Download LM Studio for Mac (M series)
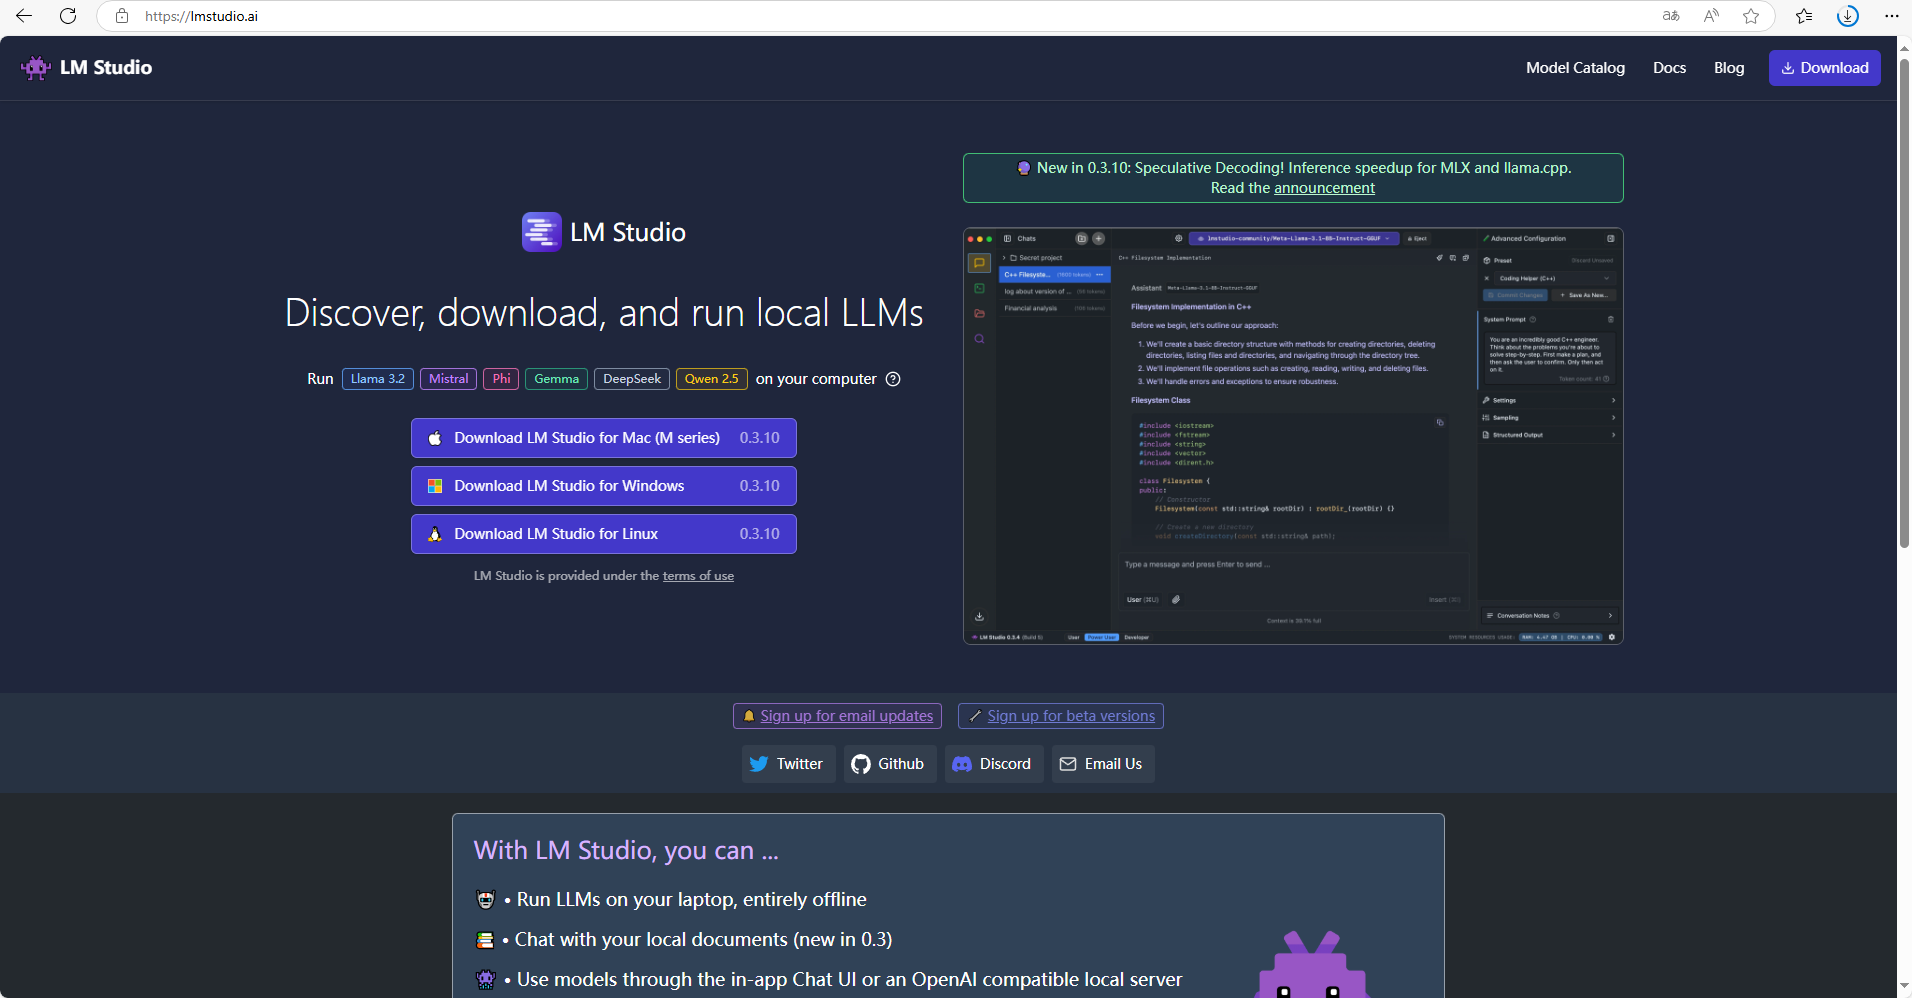Viewport: 1912px width, 998px height. 603,438
